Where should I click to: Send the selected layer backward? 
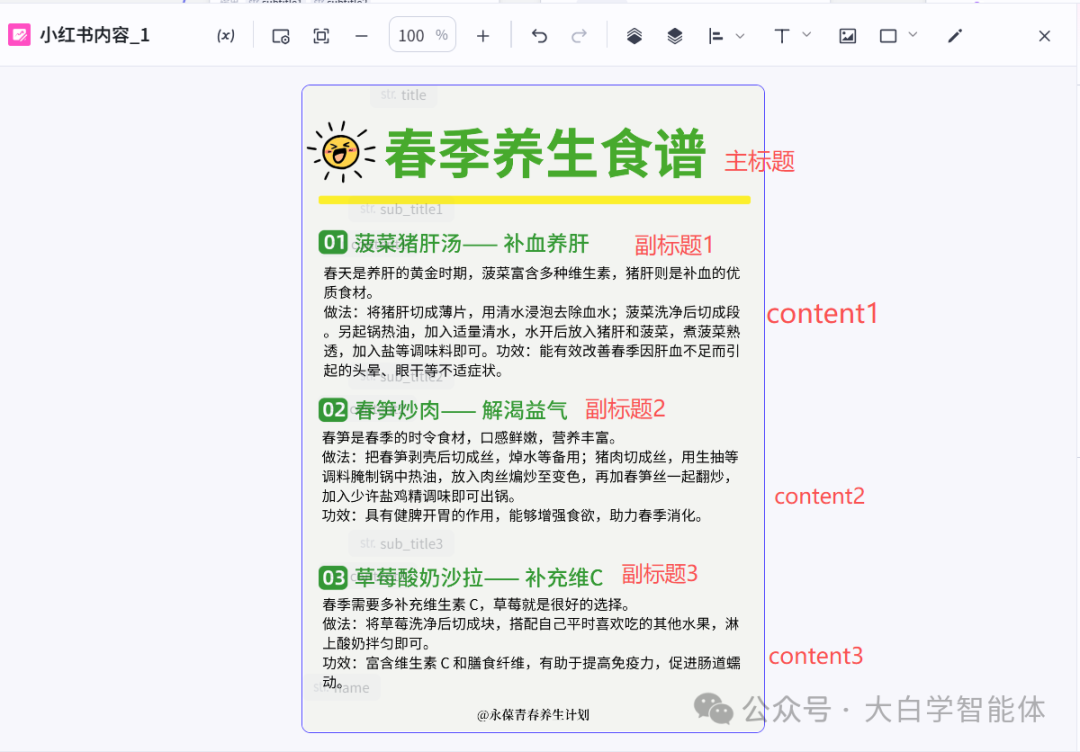click(x=675, y=36)
